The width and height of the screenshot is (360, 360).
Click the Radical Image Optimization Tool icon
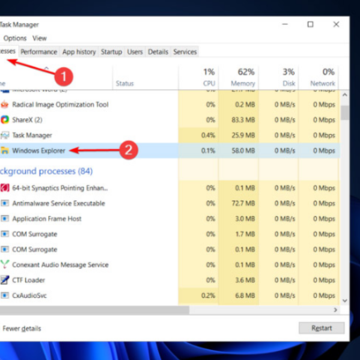point(4,105)
